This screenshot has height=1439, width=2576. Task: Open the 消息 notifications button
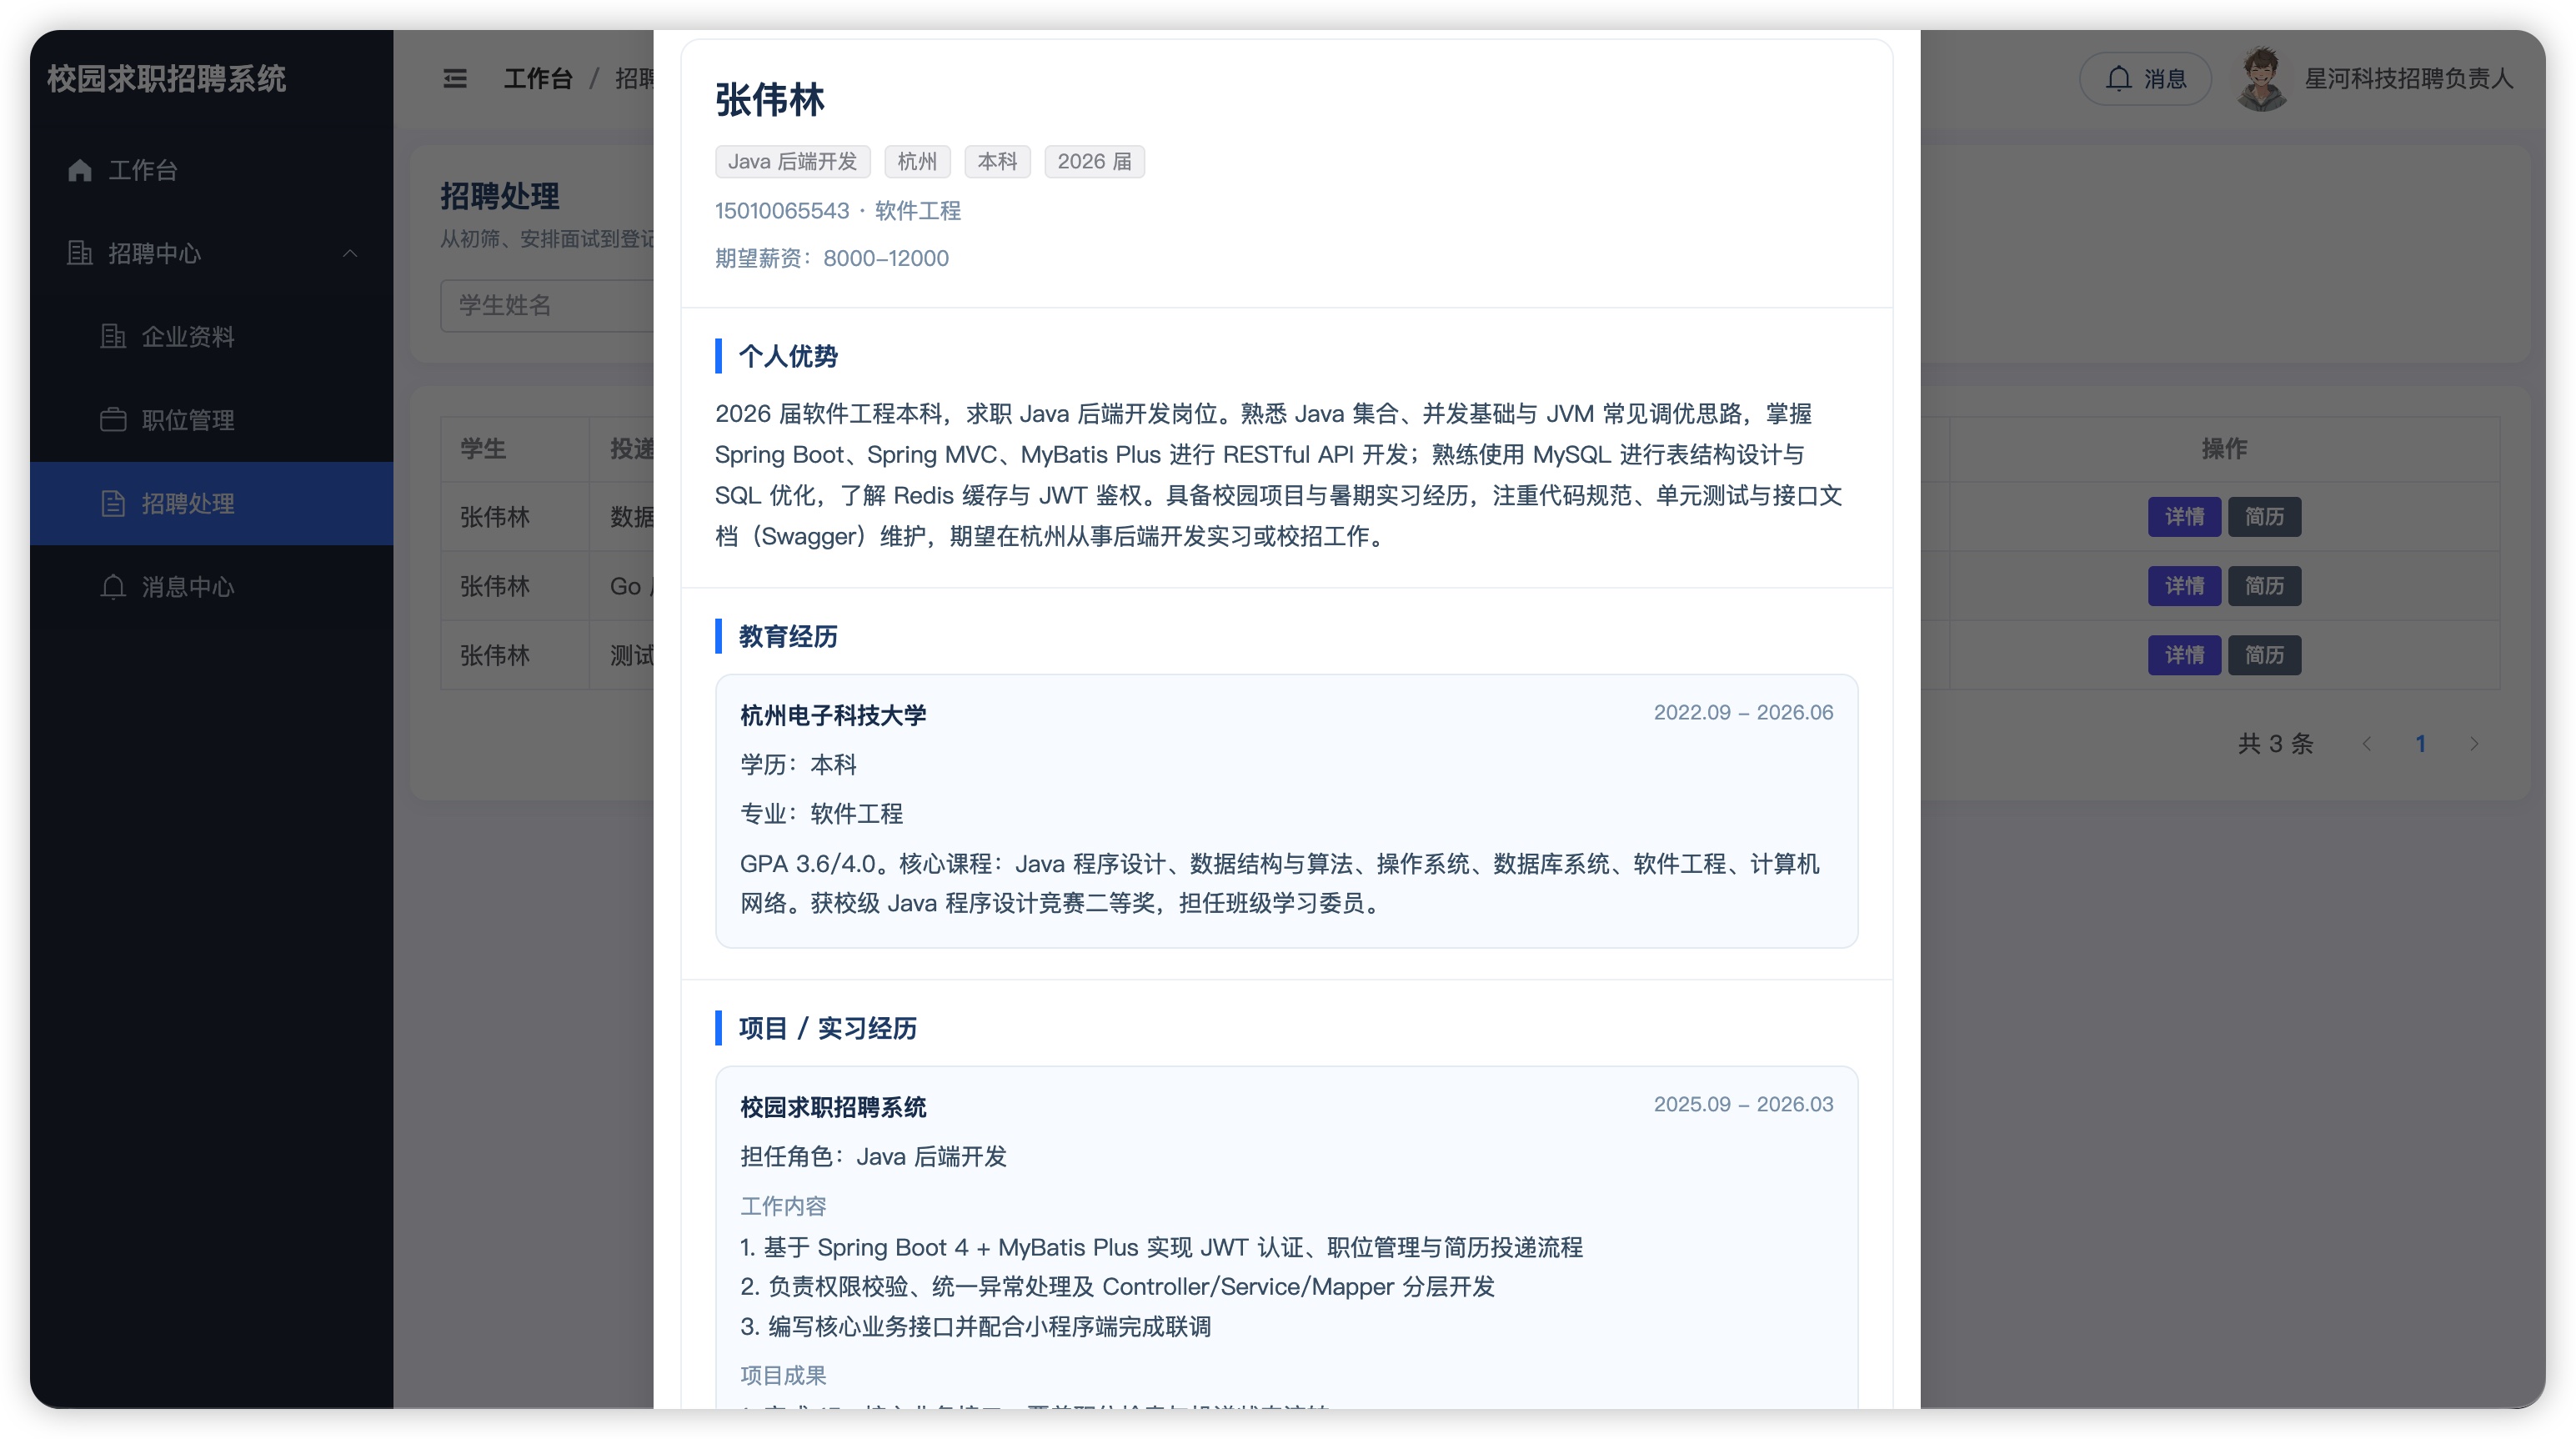(2146, 78)
